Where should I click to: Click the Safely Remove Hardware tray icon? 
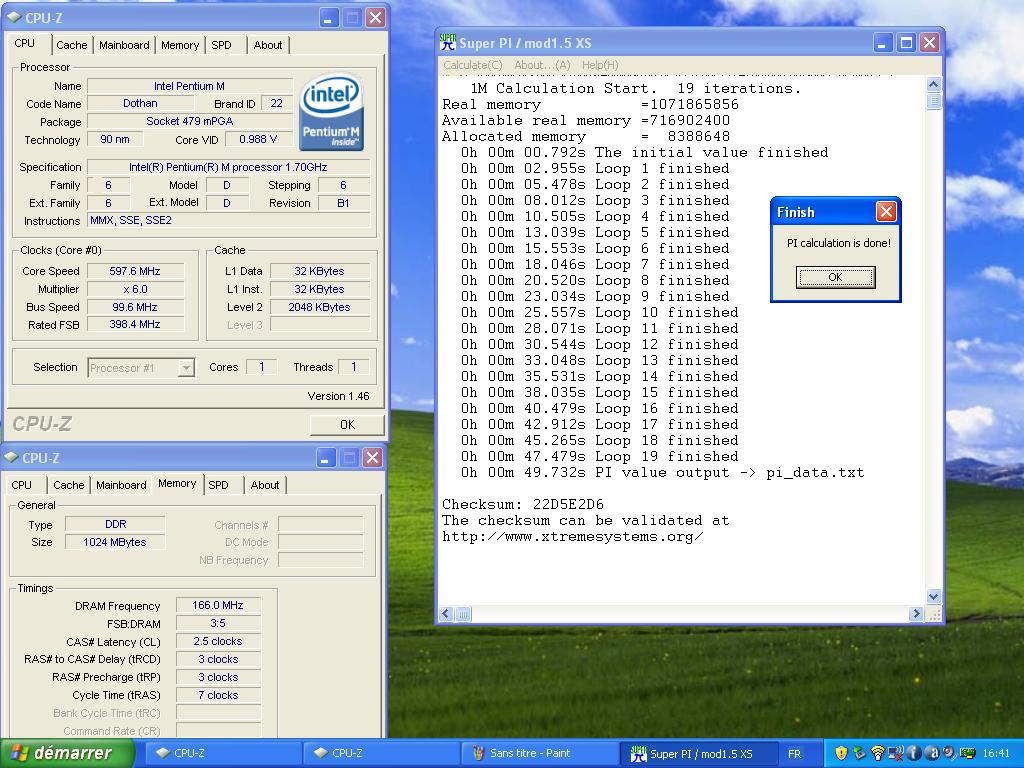click(859, 753)
